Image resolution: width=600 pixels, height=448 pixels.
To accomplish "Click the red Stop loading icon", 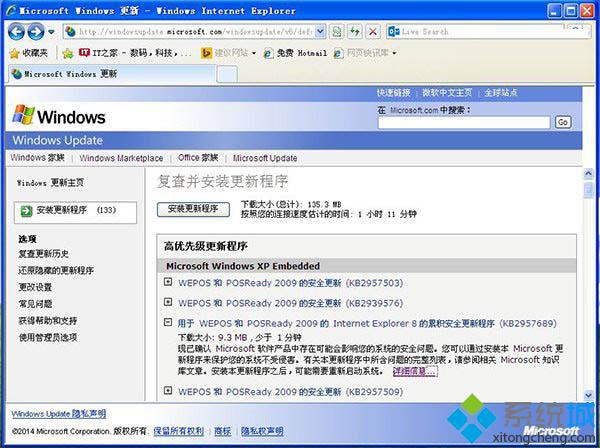I will coord(373,31).
